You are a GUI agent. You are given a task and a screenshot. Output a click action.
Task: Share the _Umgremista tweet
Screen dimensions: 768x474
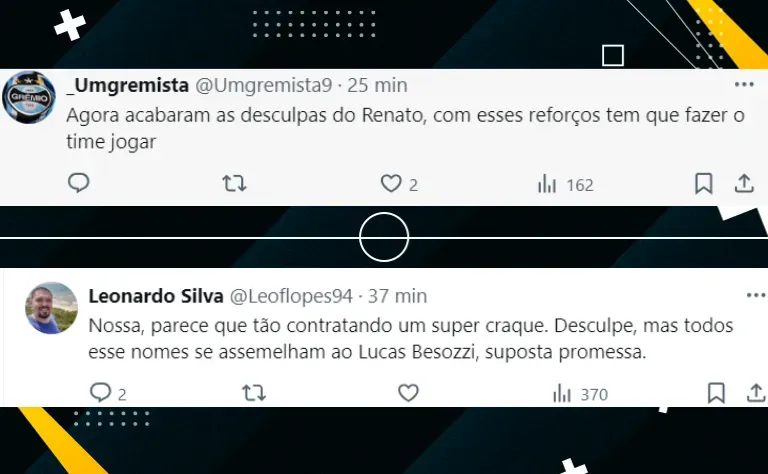pyautogui.click(x=744, y=184)
